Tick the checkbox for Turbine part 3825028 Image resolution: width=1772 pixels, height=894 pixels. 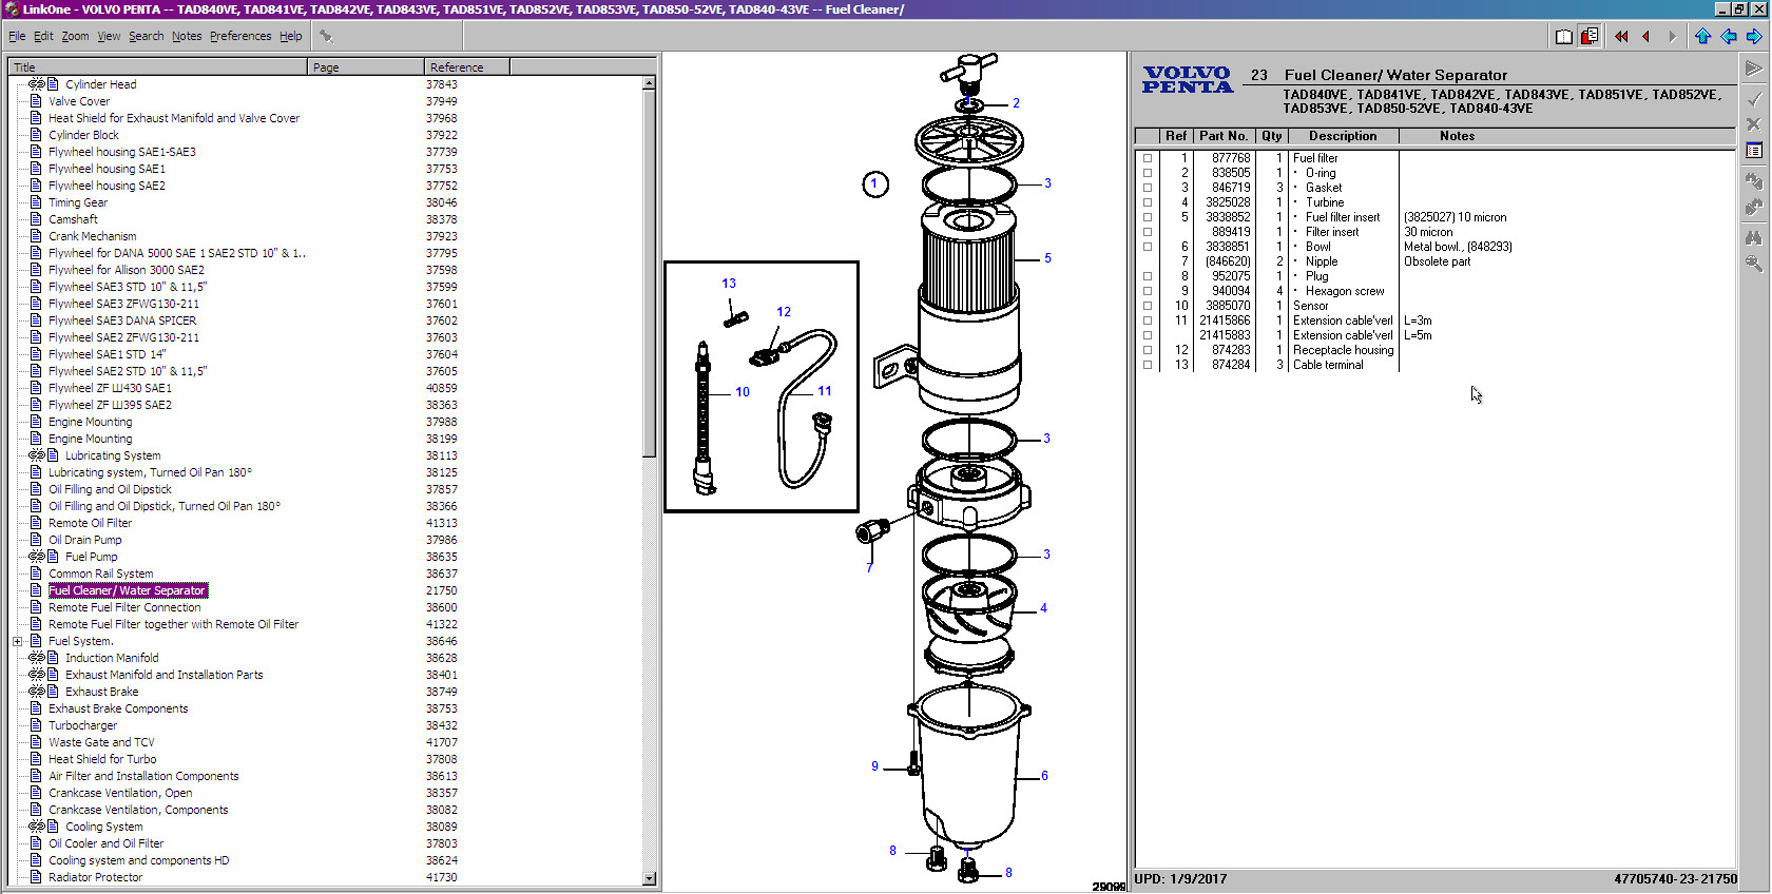point(1147,202)
